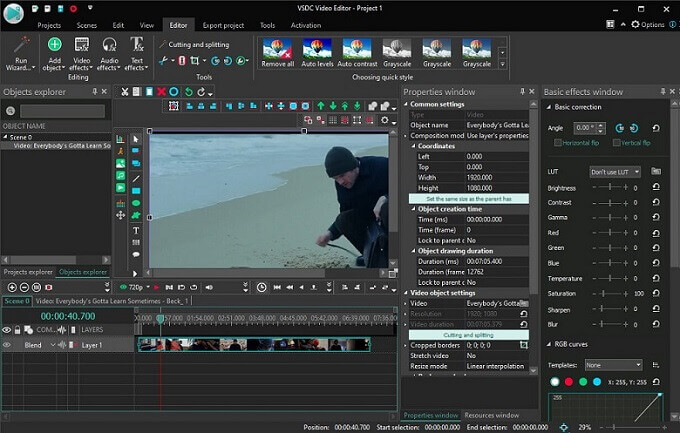Click the scissors cut icon
The width and height of the screenshot is (680, 433).
124,92
